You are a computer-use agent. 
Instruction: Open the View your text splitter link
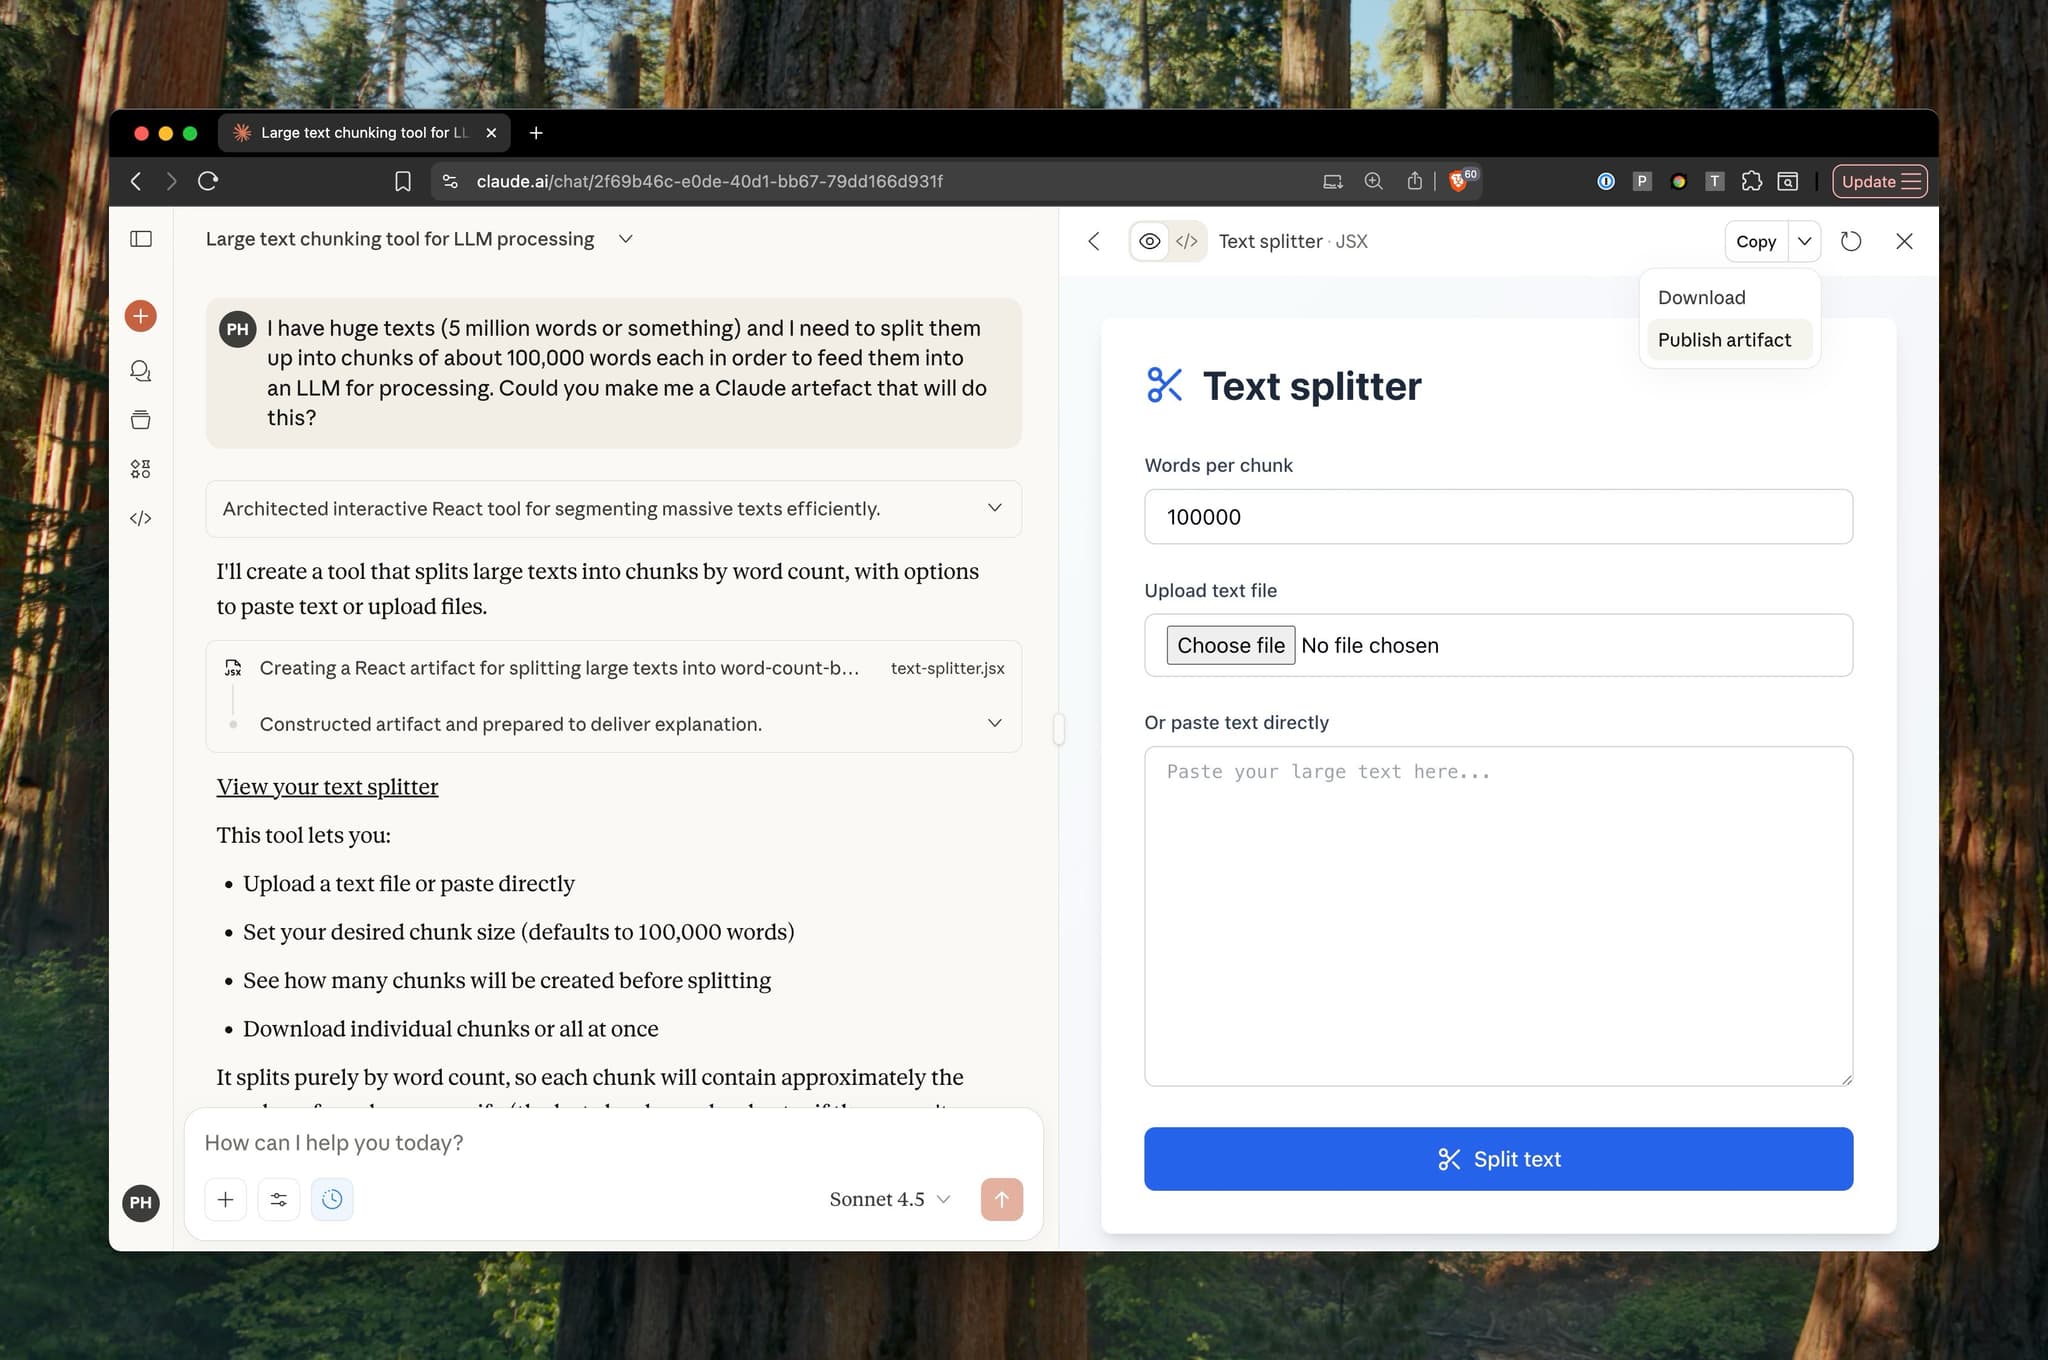tap(327, 787)
